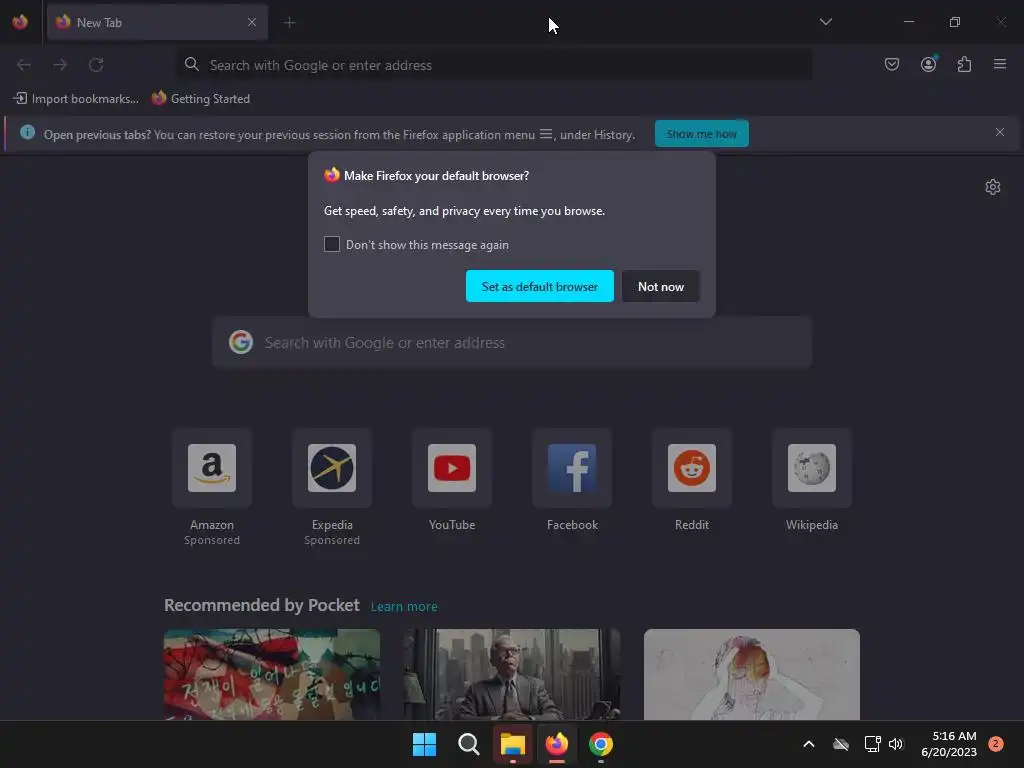The height and width of the screenshot is (768, 1024).
Task: Reload the current page
Action: (96, 65)
